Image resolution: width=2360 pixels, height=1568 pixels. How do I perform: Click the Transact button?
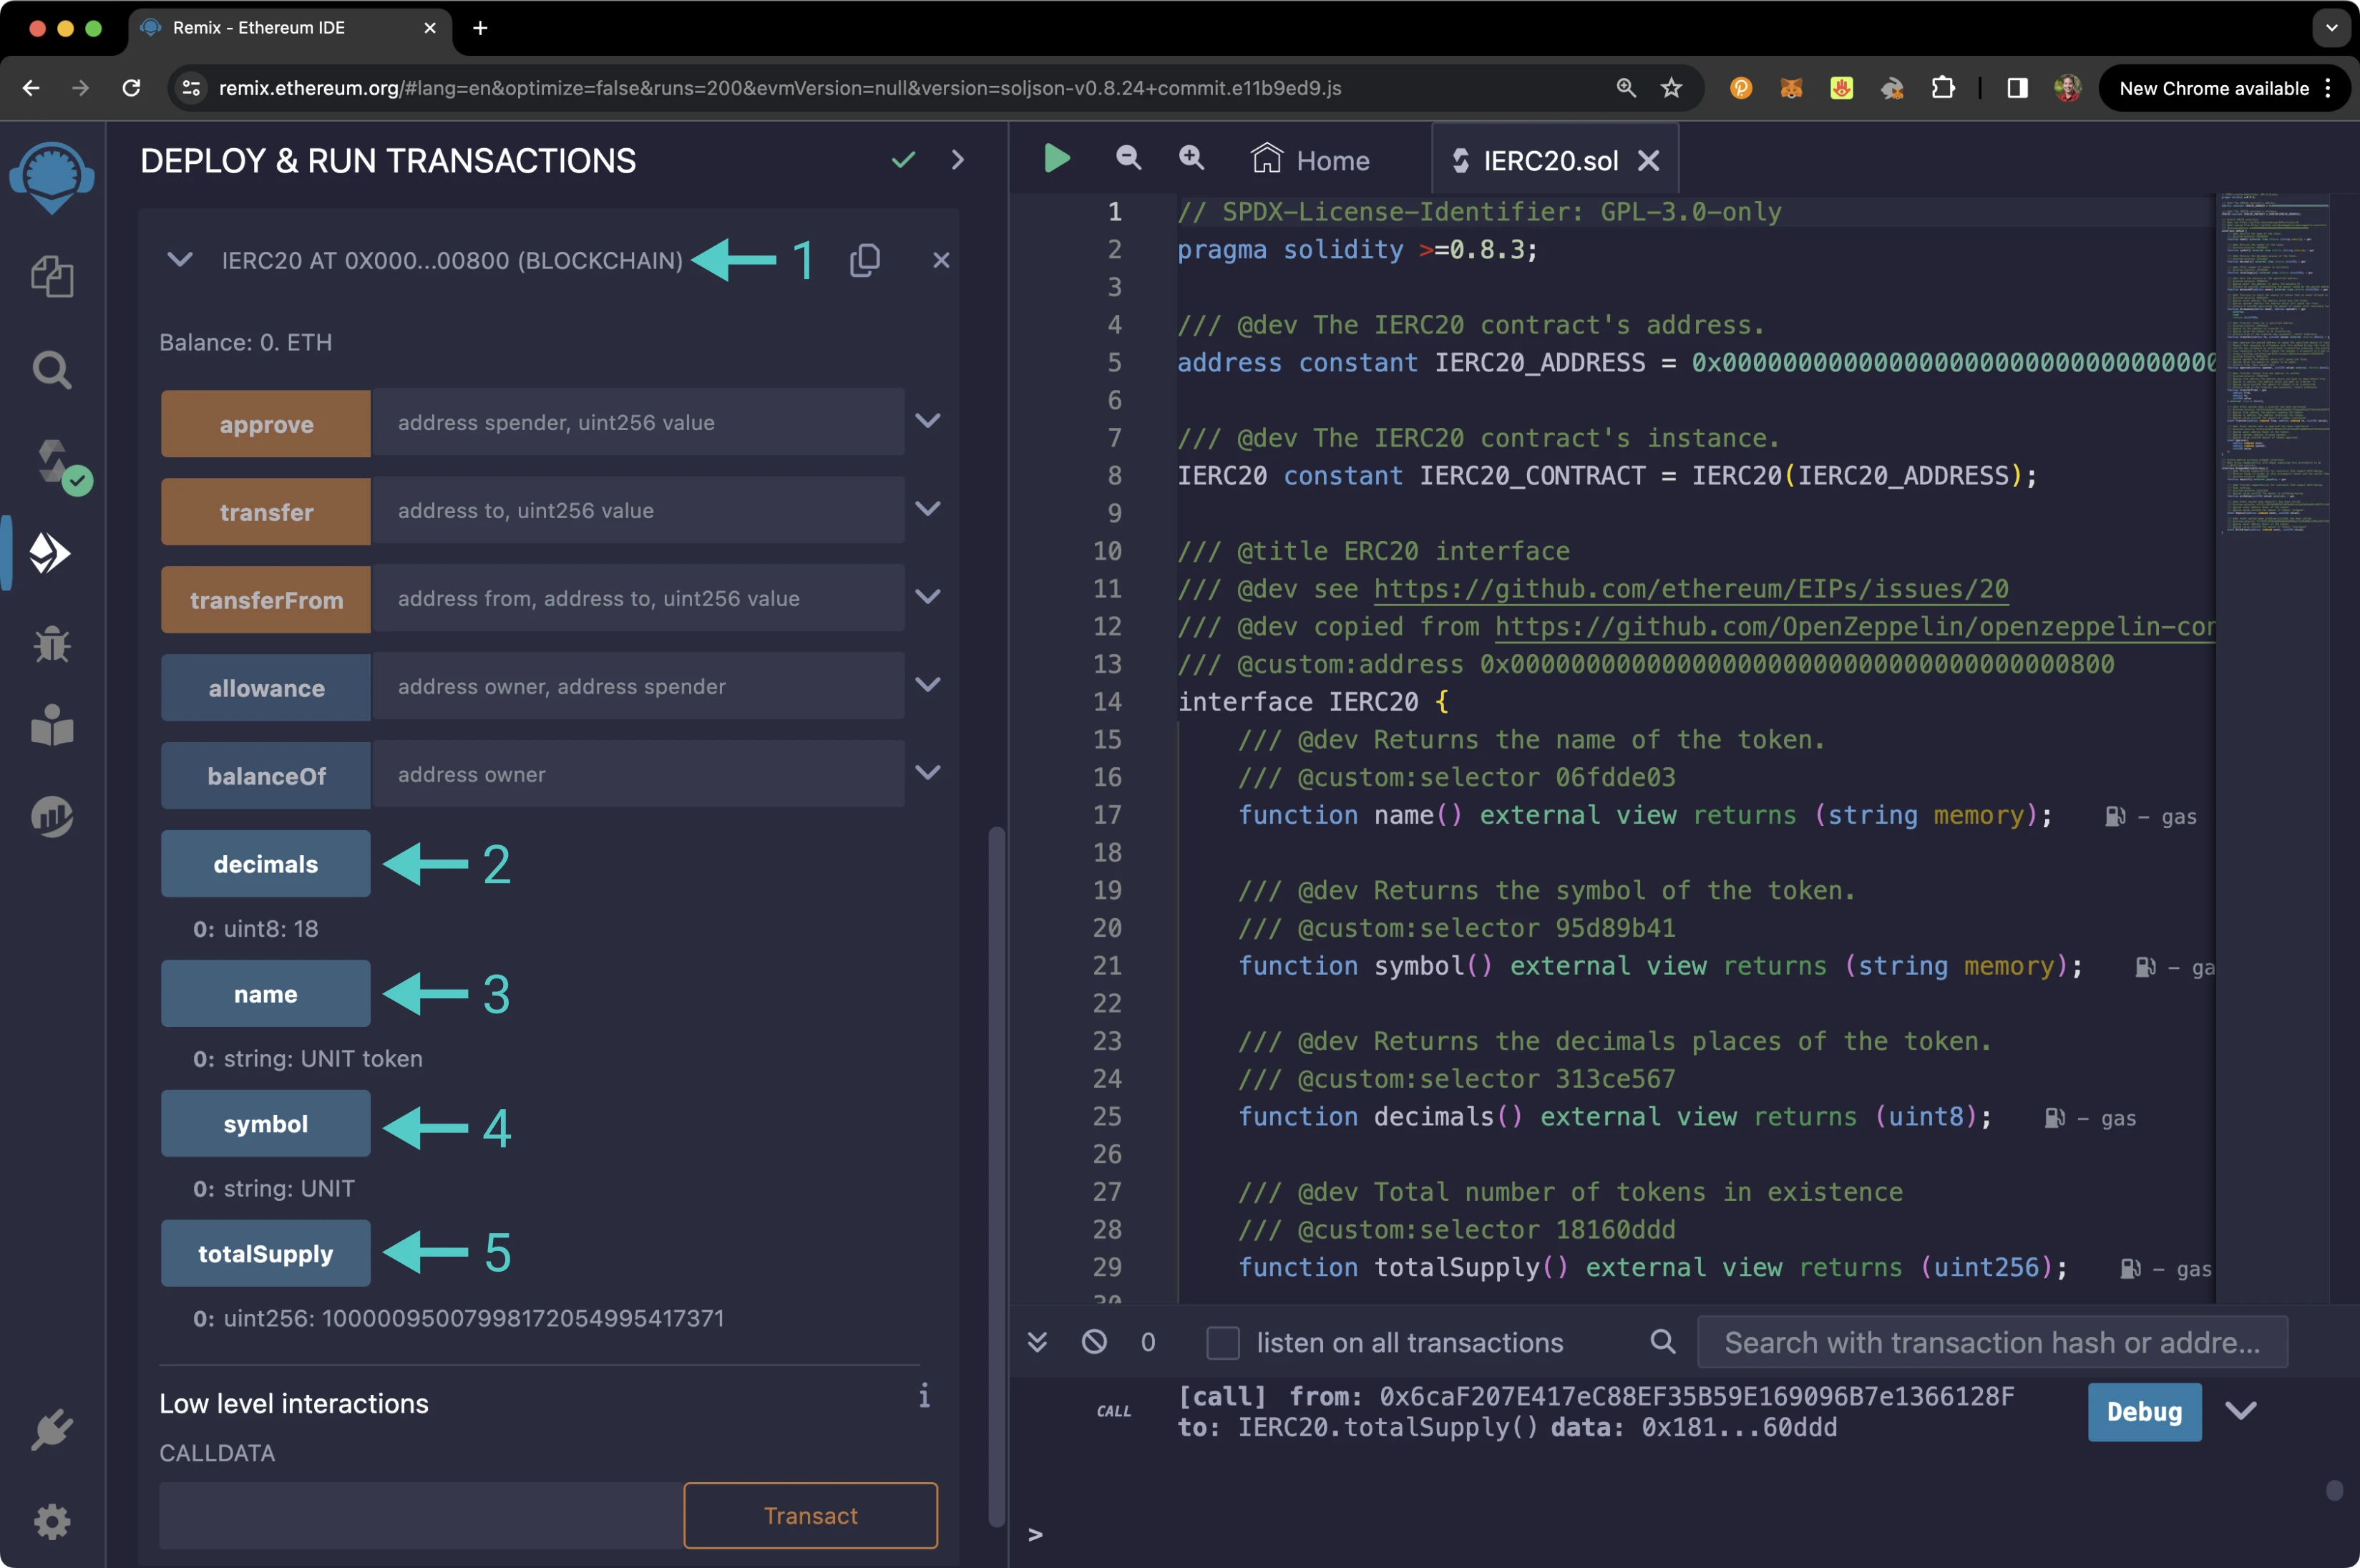pyautogui.click(x=811, y=1516)
